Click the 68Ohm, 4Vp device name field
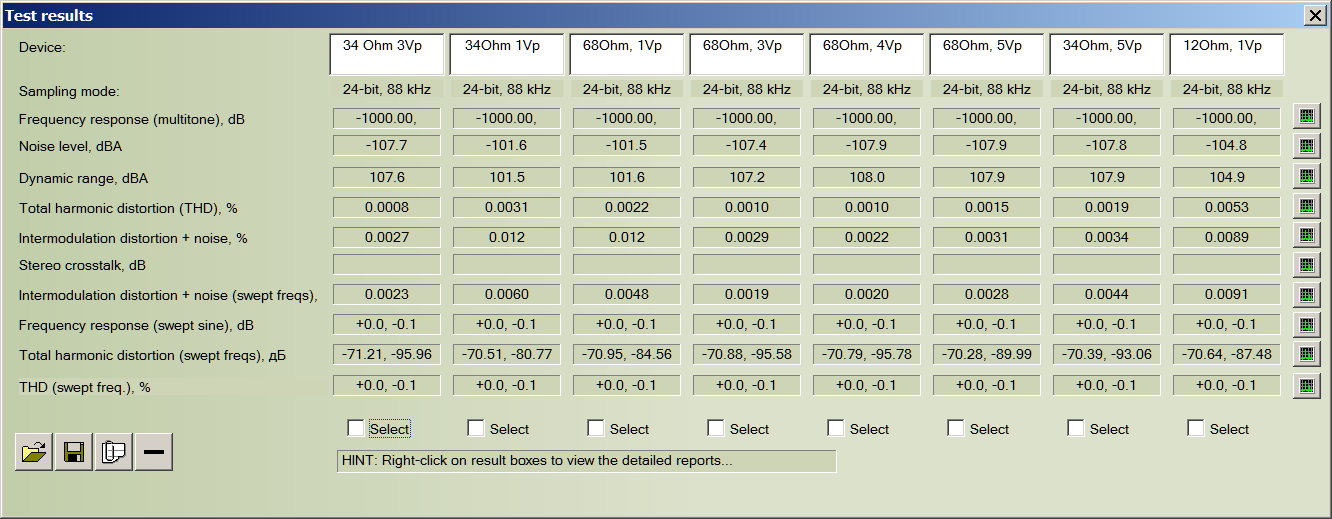The height and width of the screenshot is (519, 1332). pyautogui.click(x=867, y=54)
